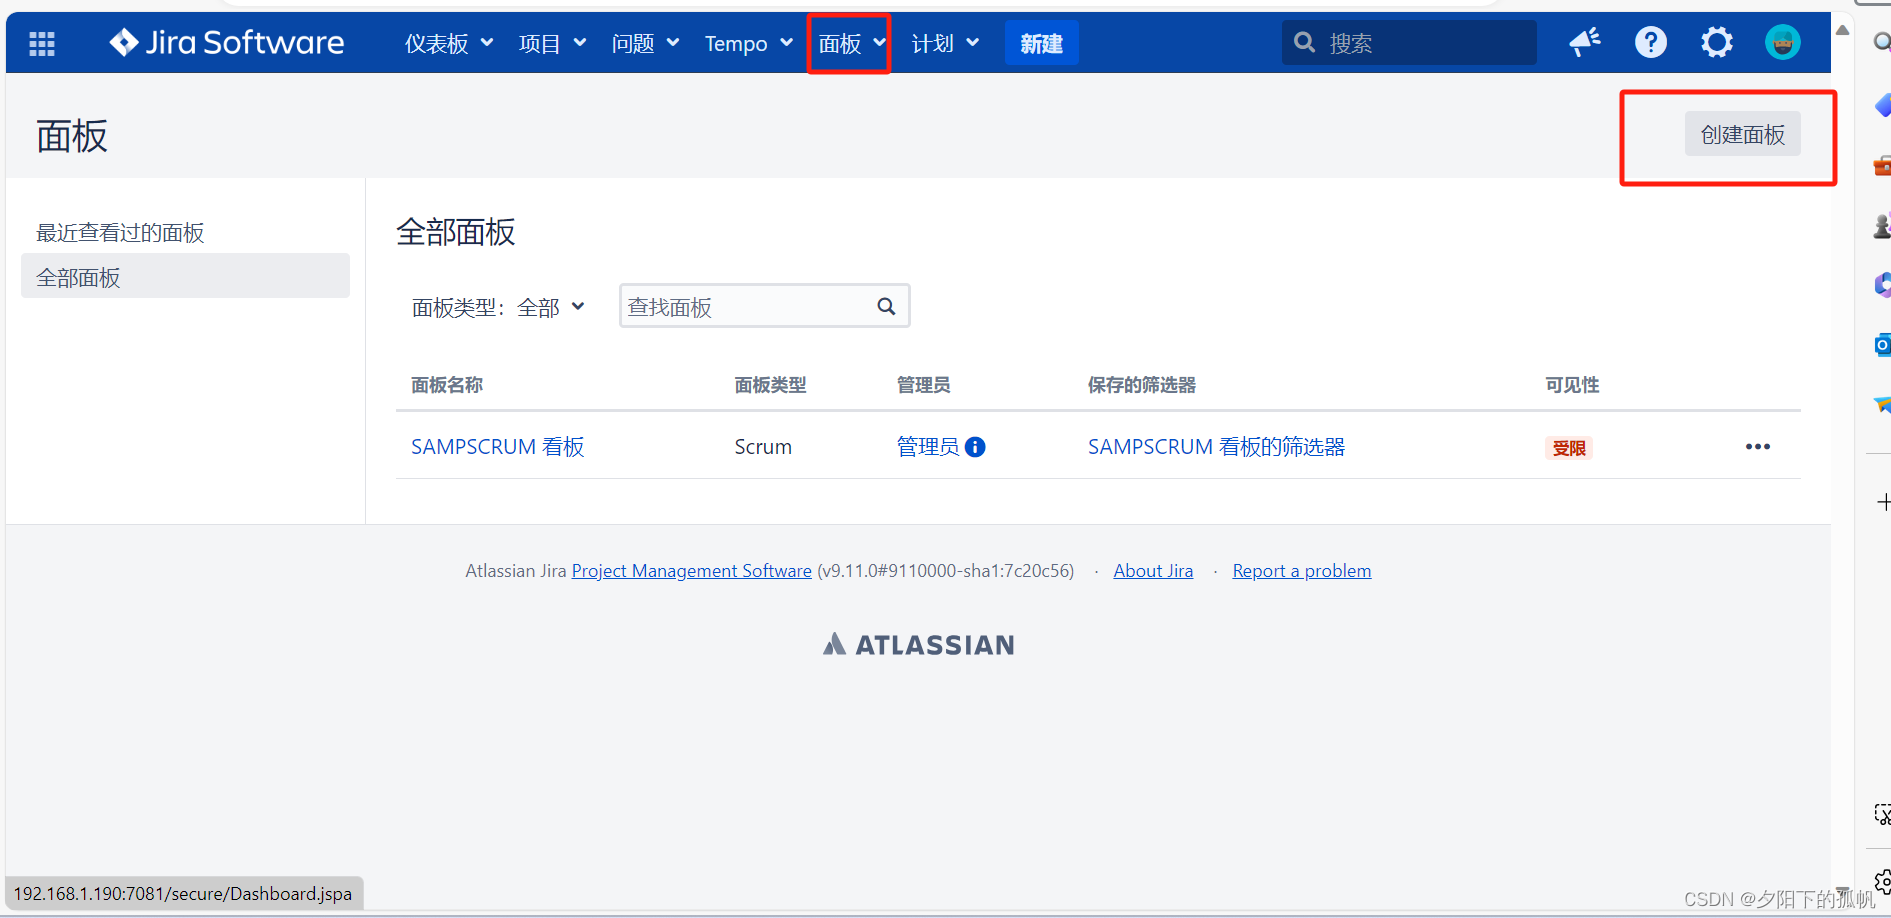Click the 面板类型 column header

coord(770,385)
